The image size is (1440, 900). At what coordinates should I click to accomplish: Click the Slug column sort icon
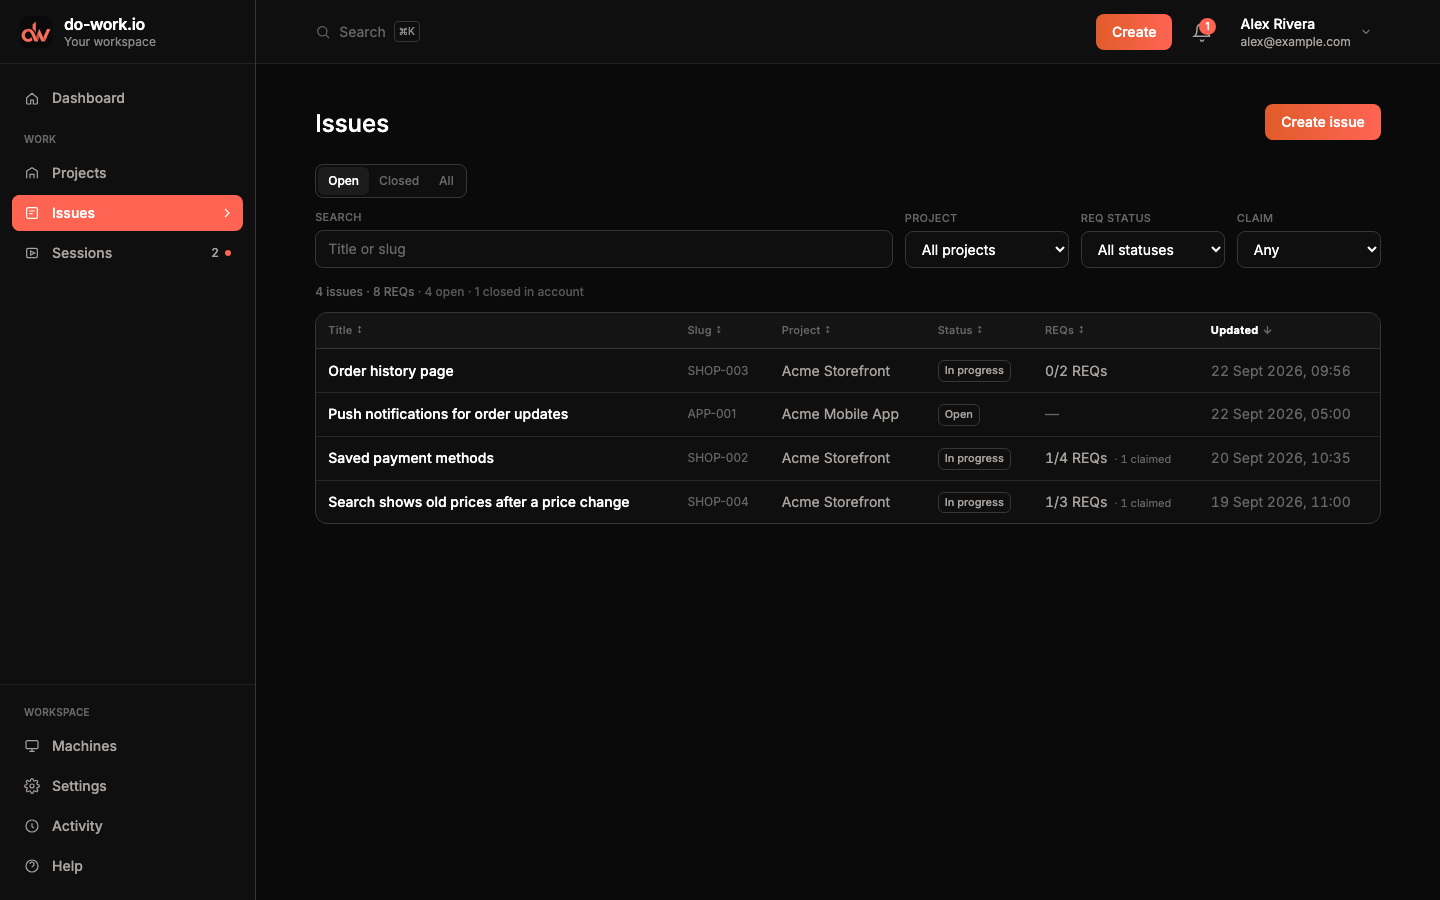point(719,330)
